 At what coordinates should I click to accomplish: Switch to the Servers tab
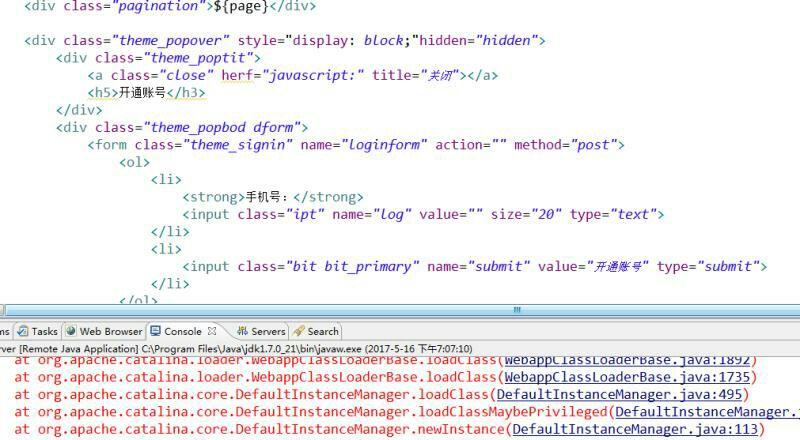[x=267, y=331]
